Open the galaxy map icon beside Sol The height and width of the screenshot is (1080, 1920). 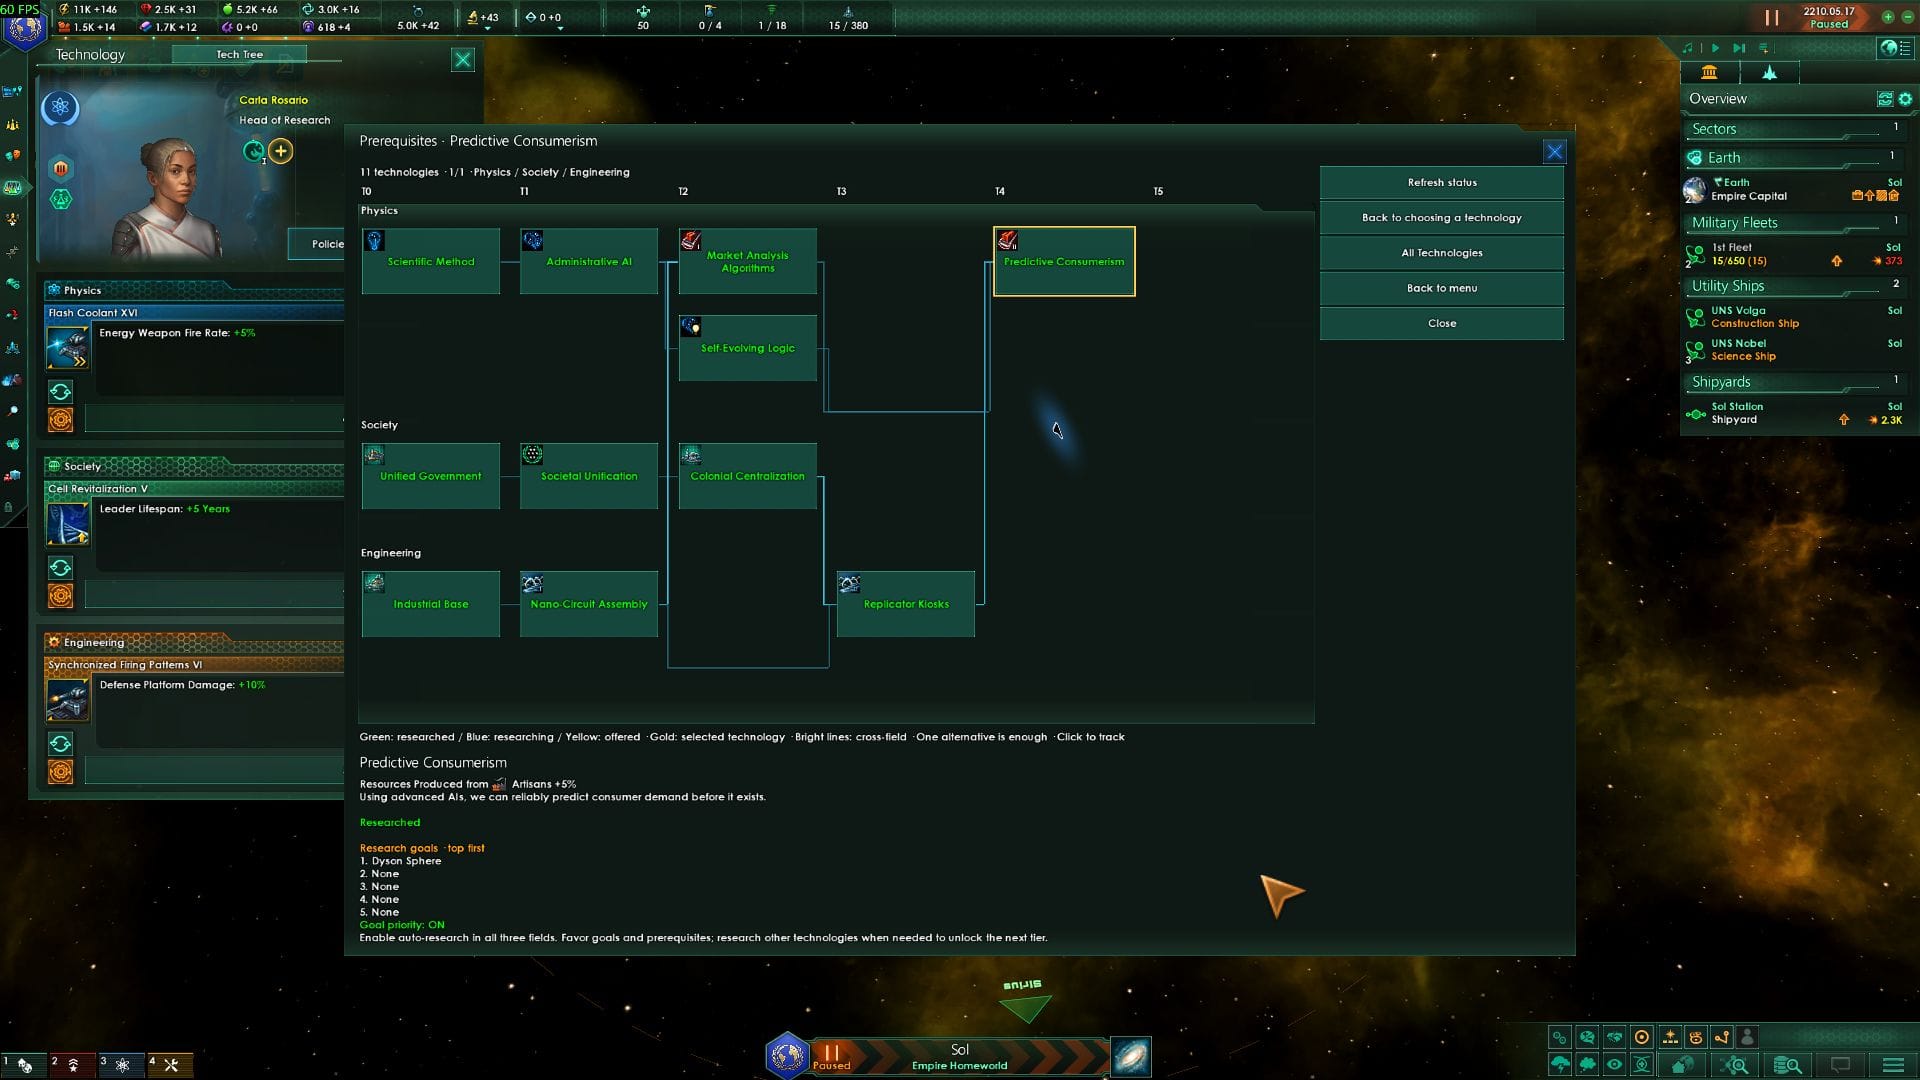pos(1131,1057)
